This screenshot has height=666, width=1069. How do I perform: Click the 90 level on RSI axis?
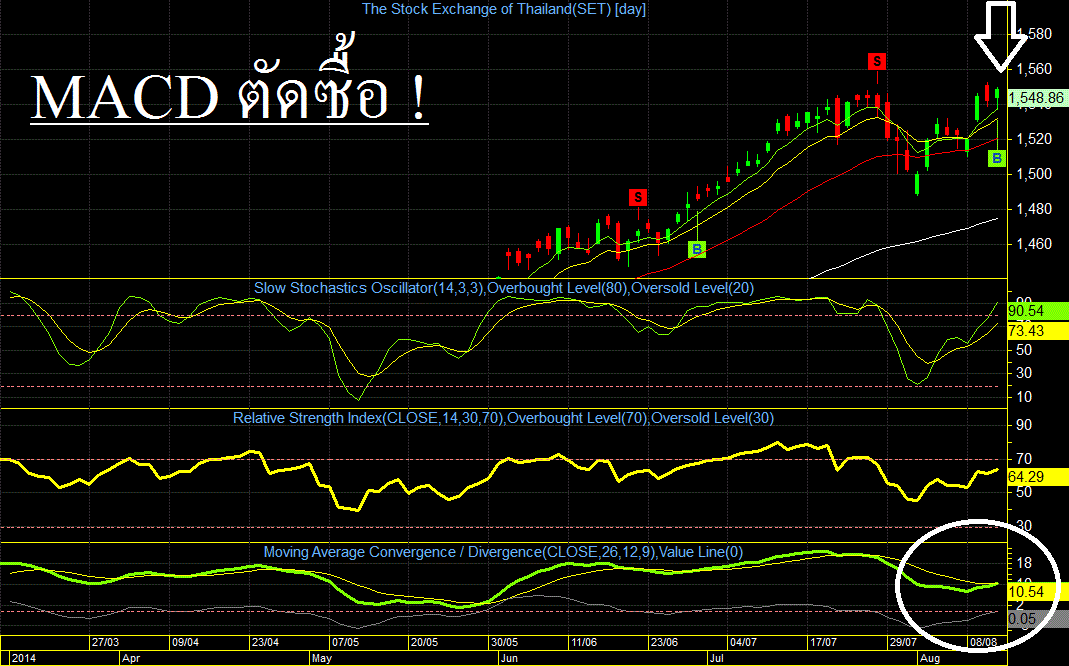(x=1023, y=425)
